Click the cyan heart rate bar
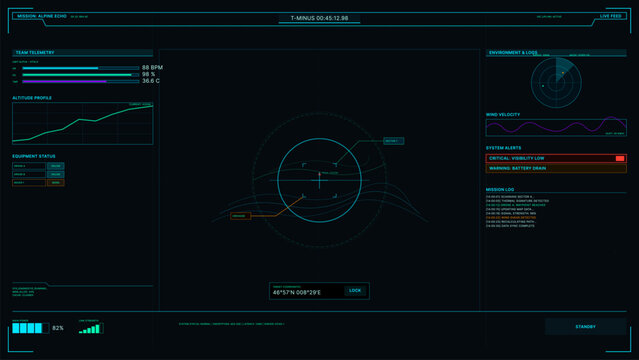Viewport: 639px width, 360px height. coord(81,68)
